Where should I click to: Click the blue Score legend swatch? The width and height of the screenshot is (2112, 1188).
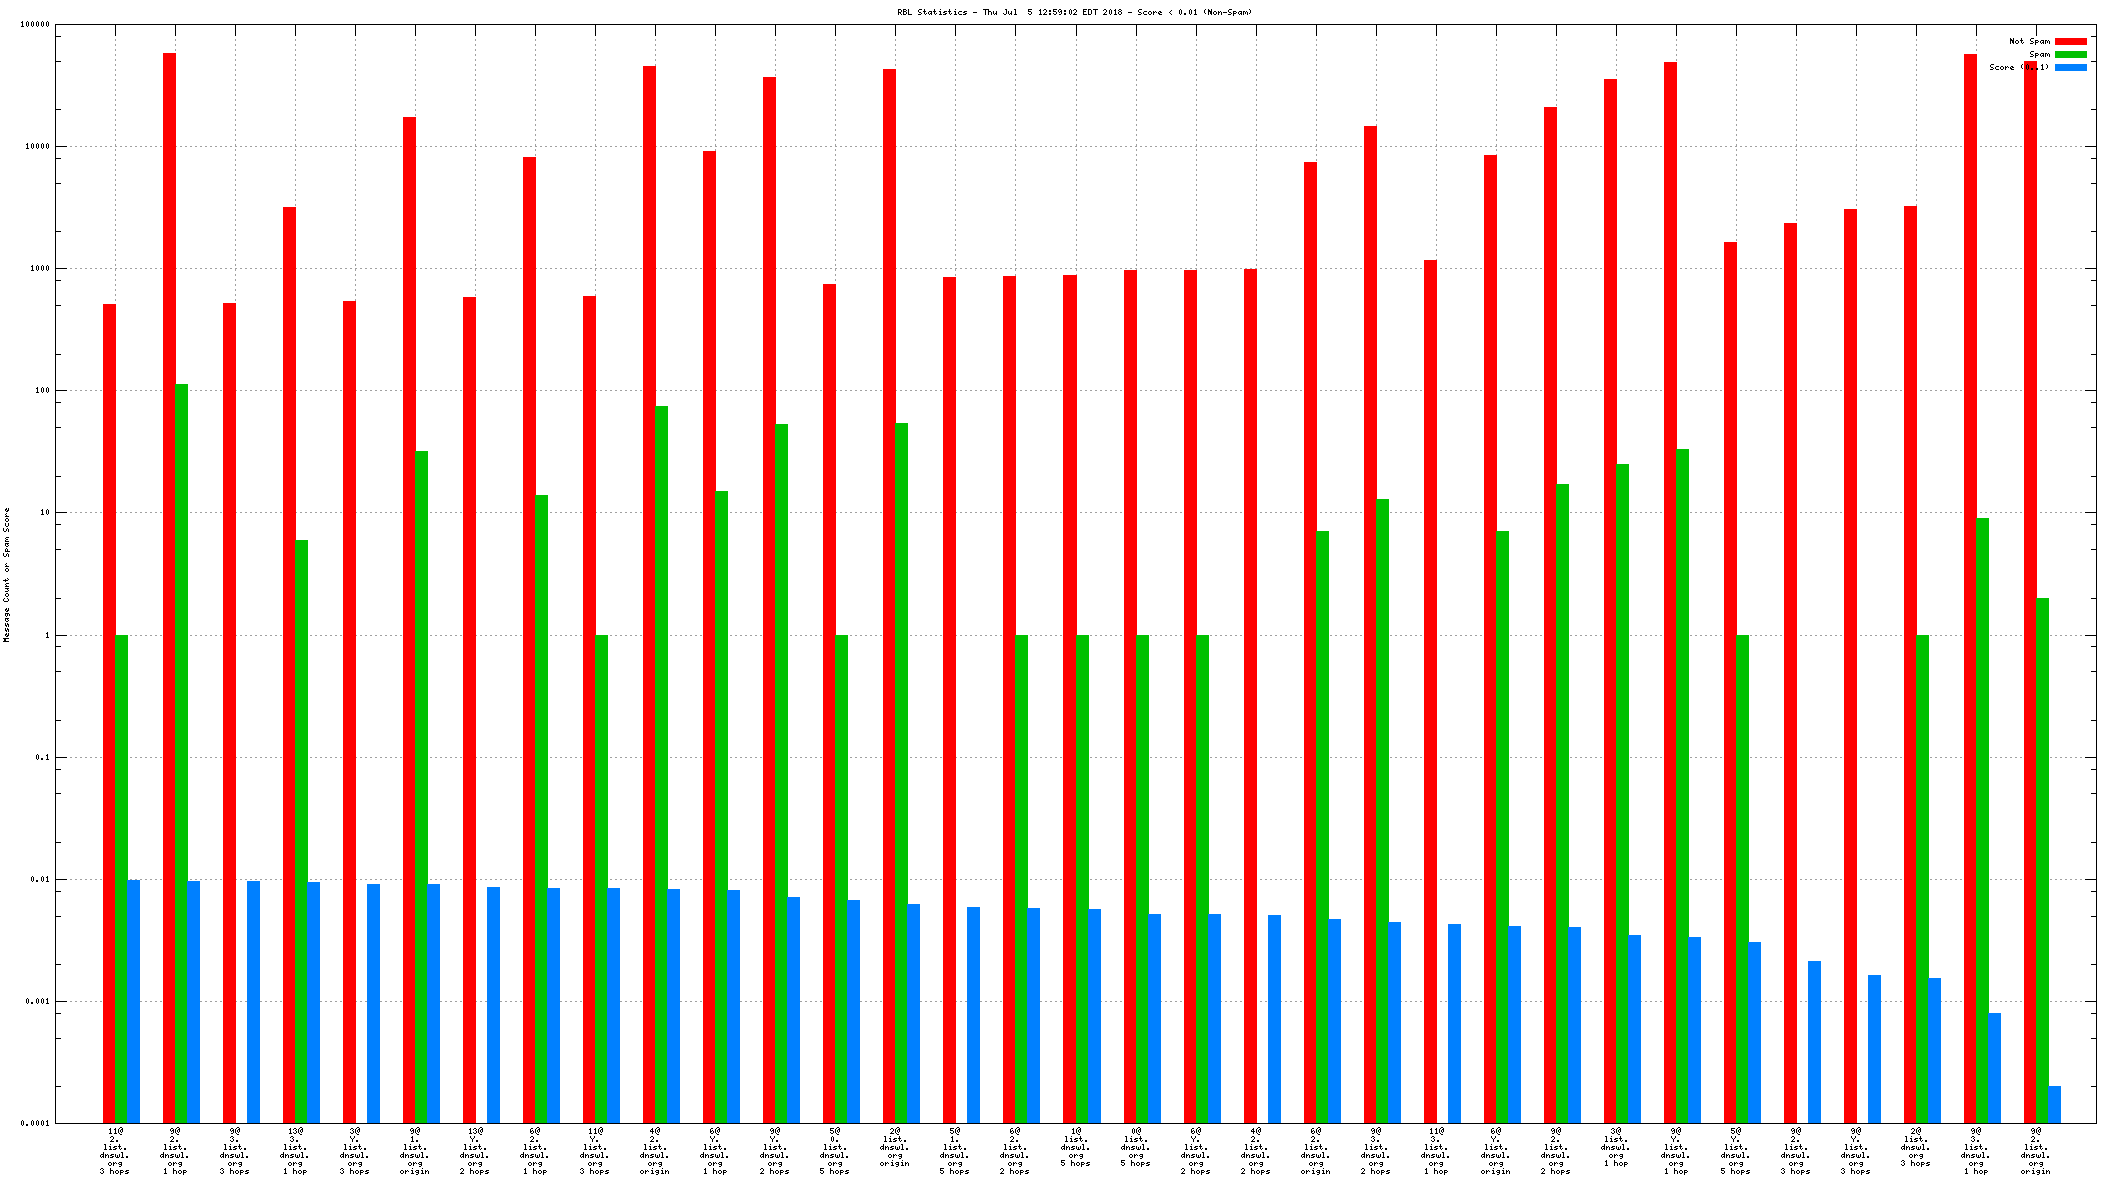coord(2070,68)
